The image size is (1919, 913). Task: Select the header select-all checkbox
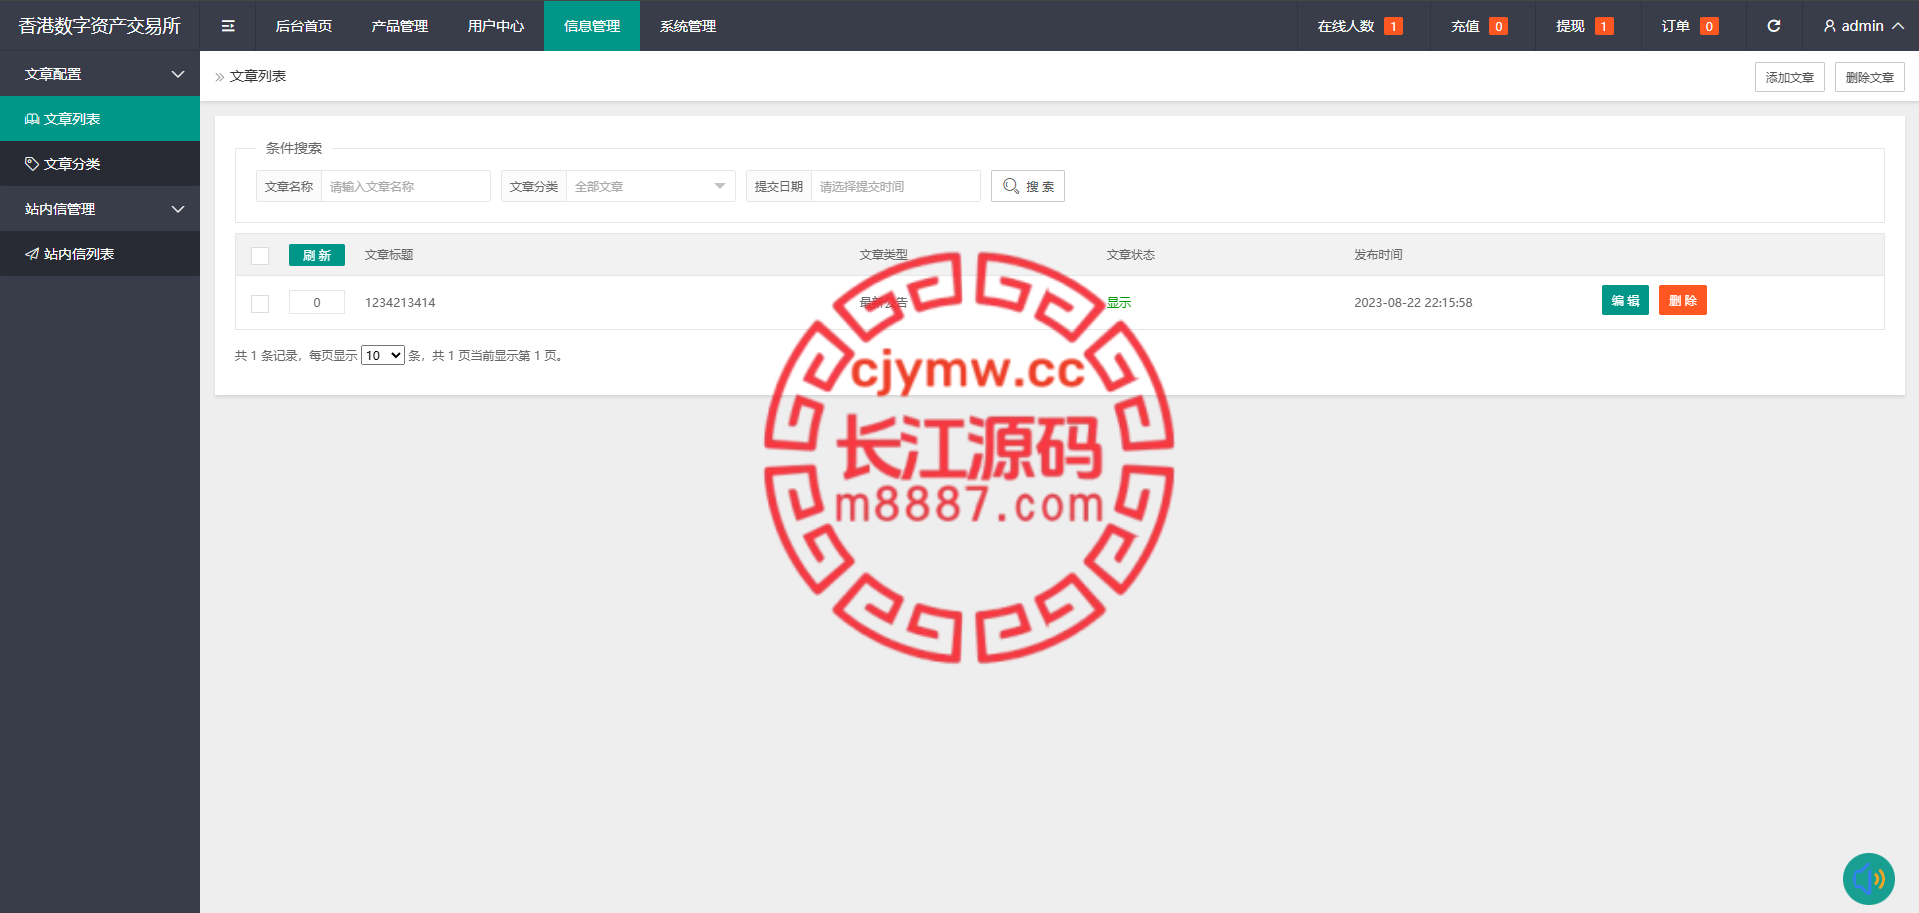(x=260, y=256)
